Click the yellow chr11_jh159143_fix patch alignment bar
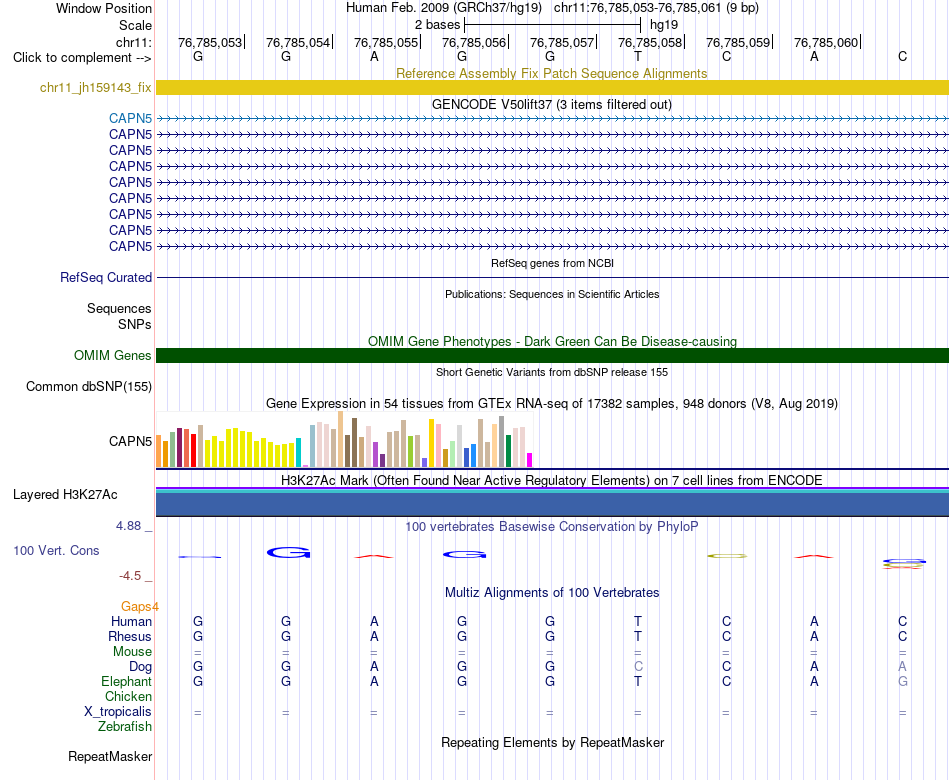This screenshot has width=950, height=780. 552,87
